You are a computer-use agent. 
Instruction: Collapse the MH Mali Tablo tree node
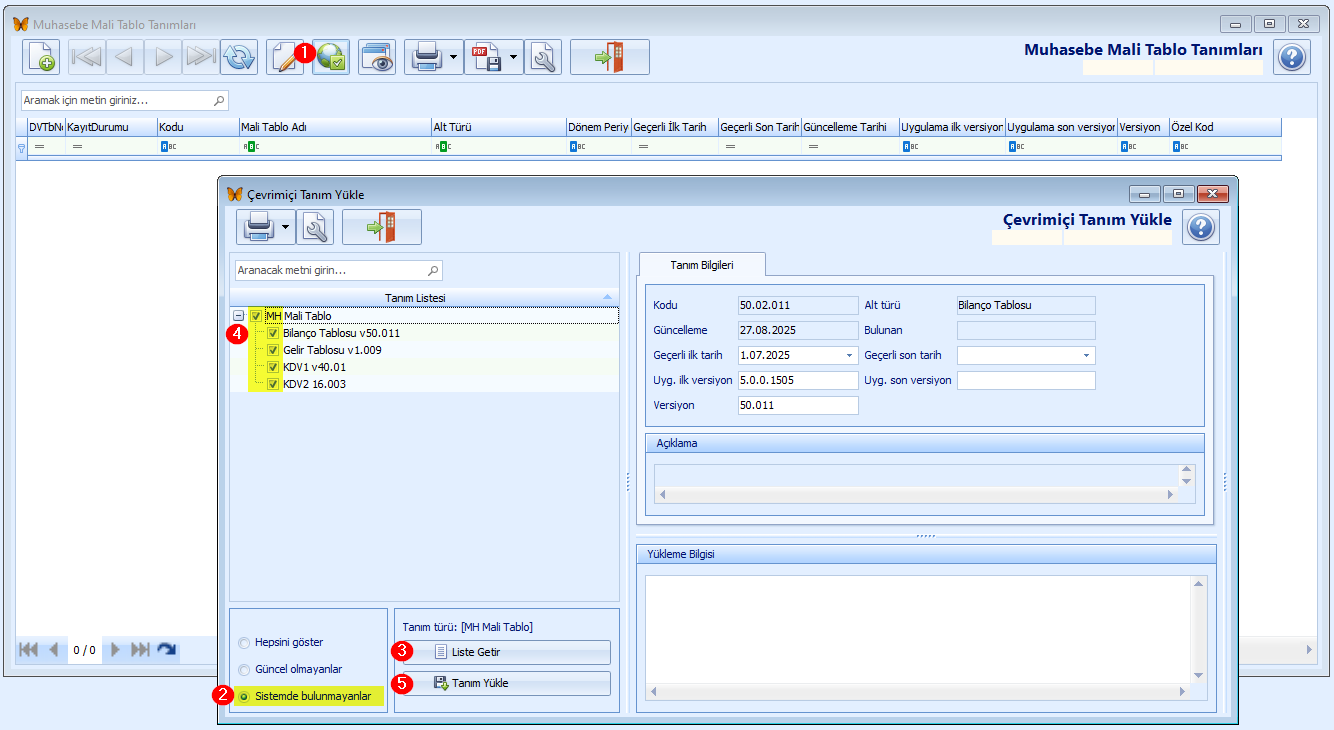238,316
